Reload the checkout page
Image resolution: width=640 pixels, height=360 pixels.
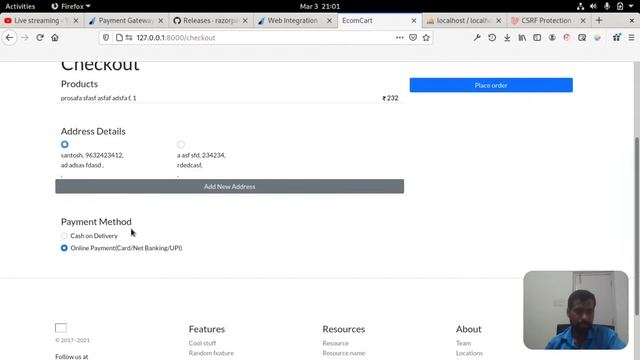tap(40, 38)
